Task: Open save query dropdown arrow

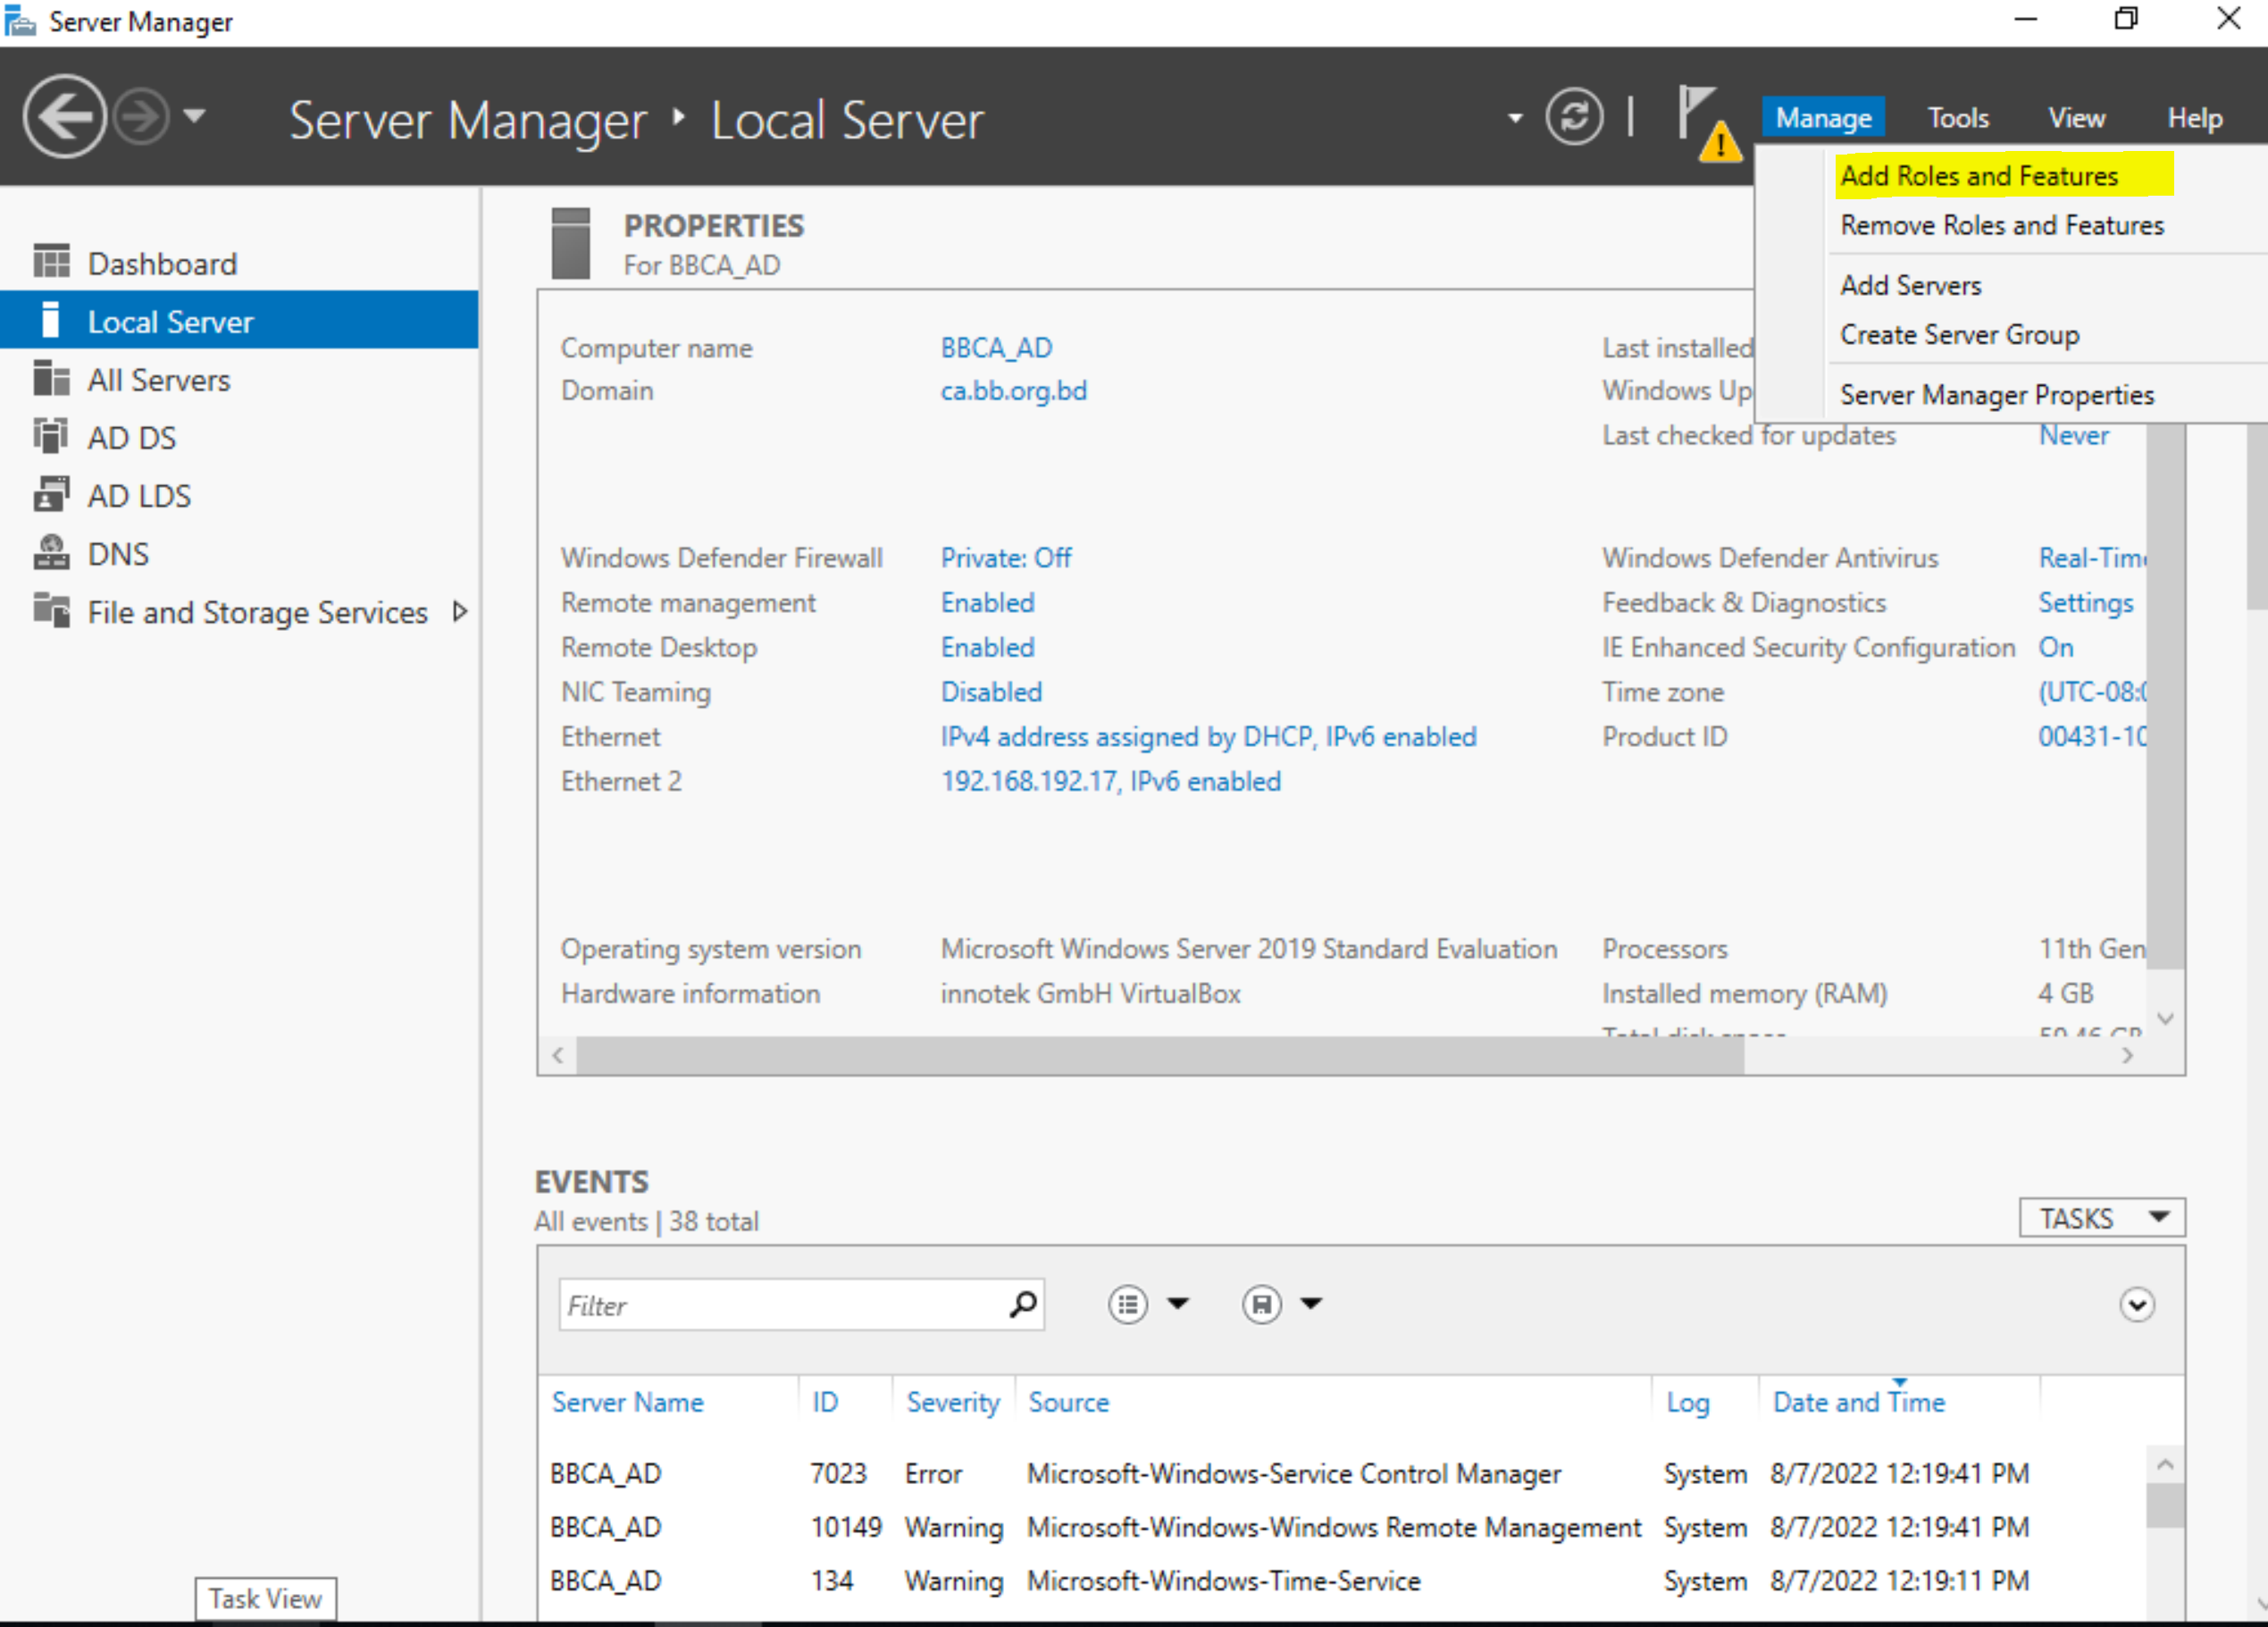Action: [1311, 1303]
